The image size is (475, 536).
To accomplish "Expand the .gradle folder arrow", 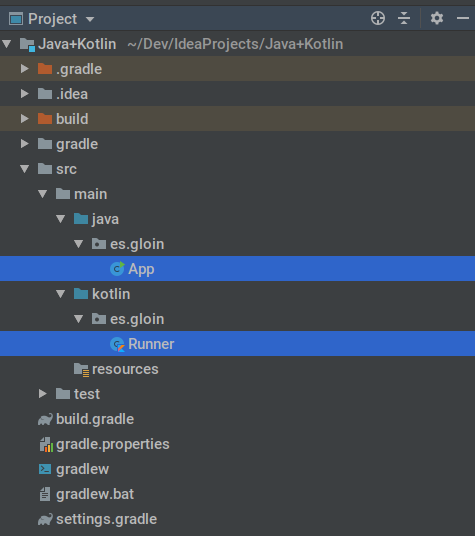I will (x=24, y=69).
